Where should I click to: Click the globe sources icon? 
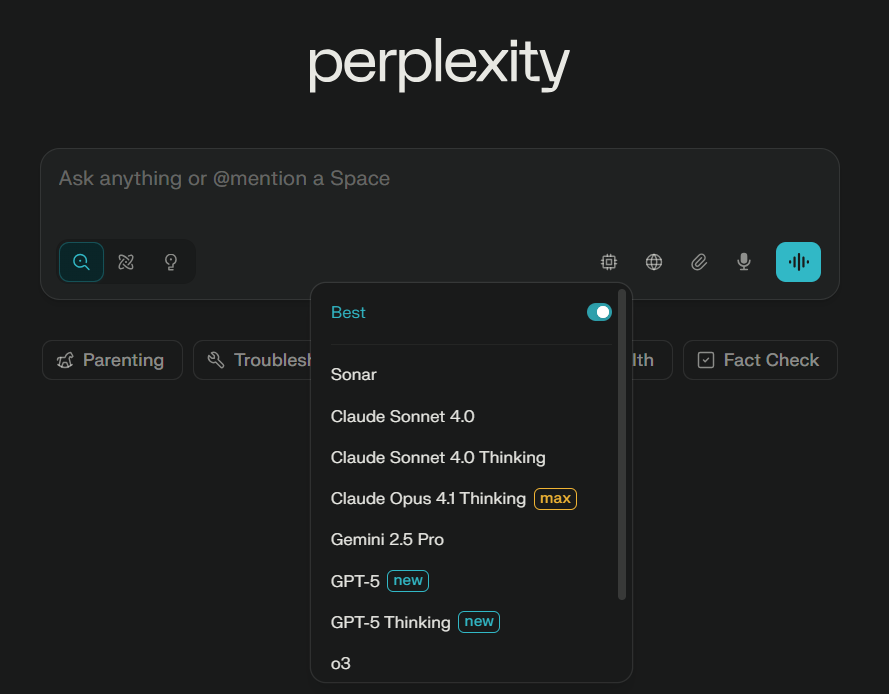coord(654,262)
